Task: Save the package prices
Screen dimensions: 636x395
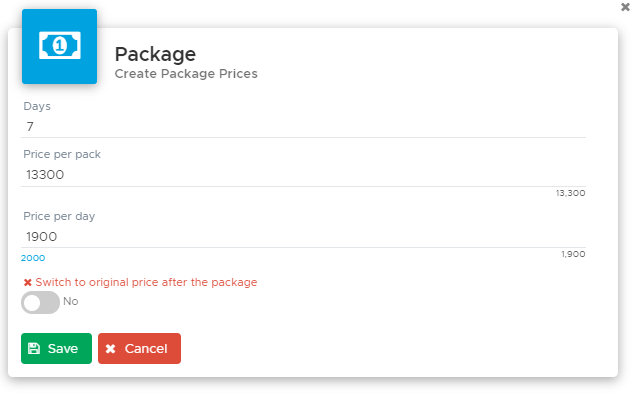Action: [56, 348]
